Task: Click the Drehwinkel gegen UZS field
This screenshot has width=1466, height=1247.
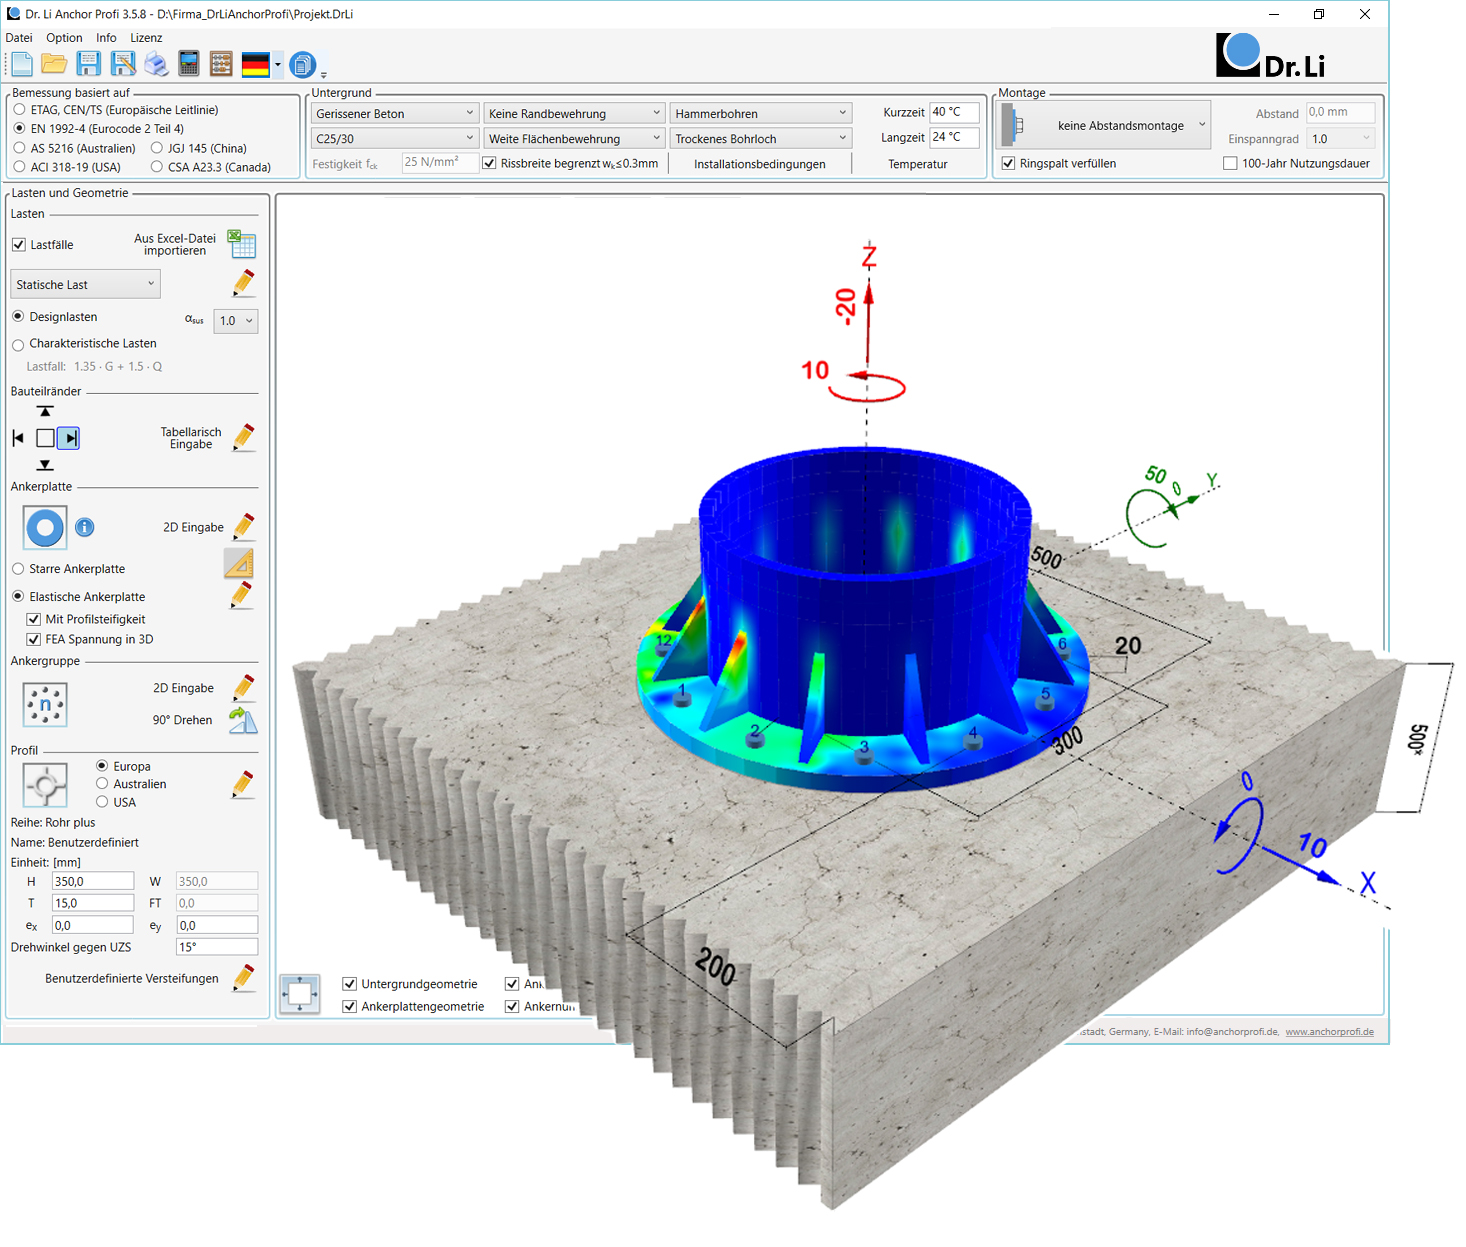Action: 217,947
